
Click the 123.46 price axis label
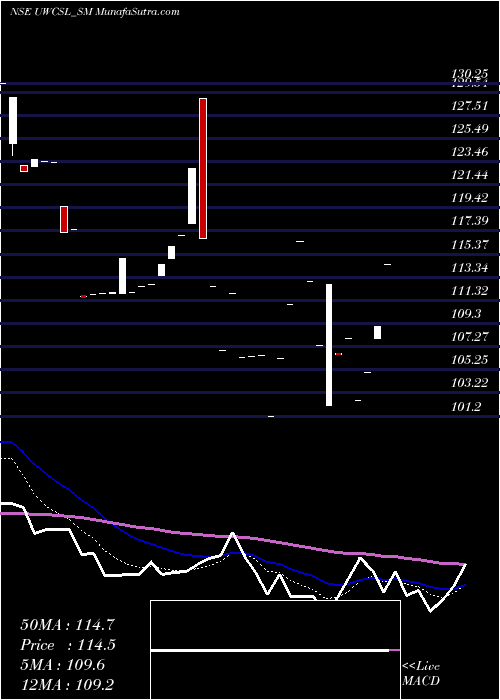[470, 152]
